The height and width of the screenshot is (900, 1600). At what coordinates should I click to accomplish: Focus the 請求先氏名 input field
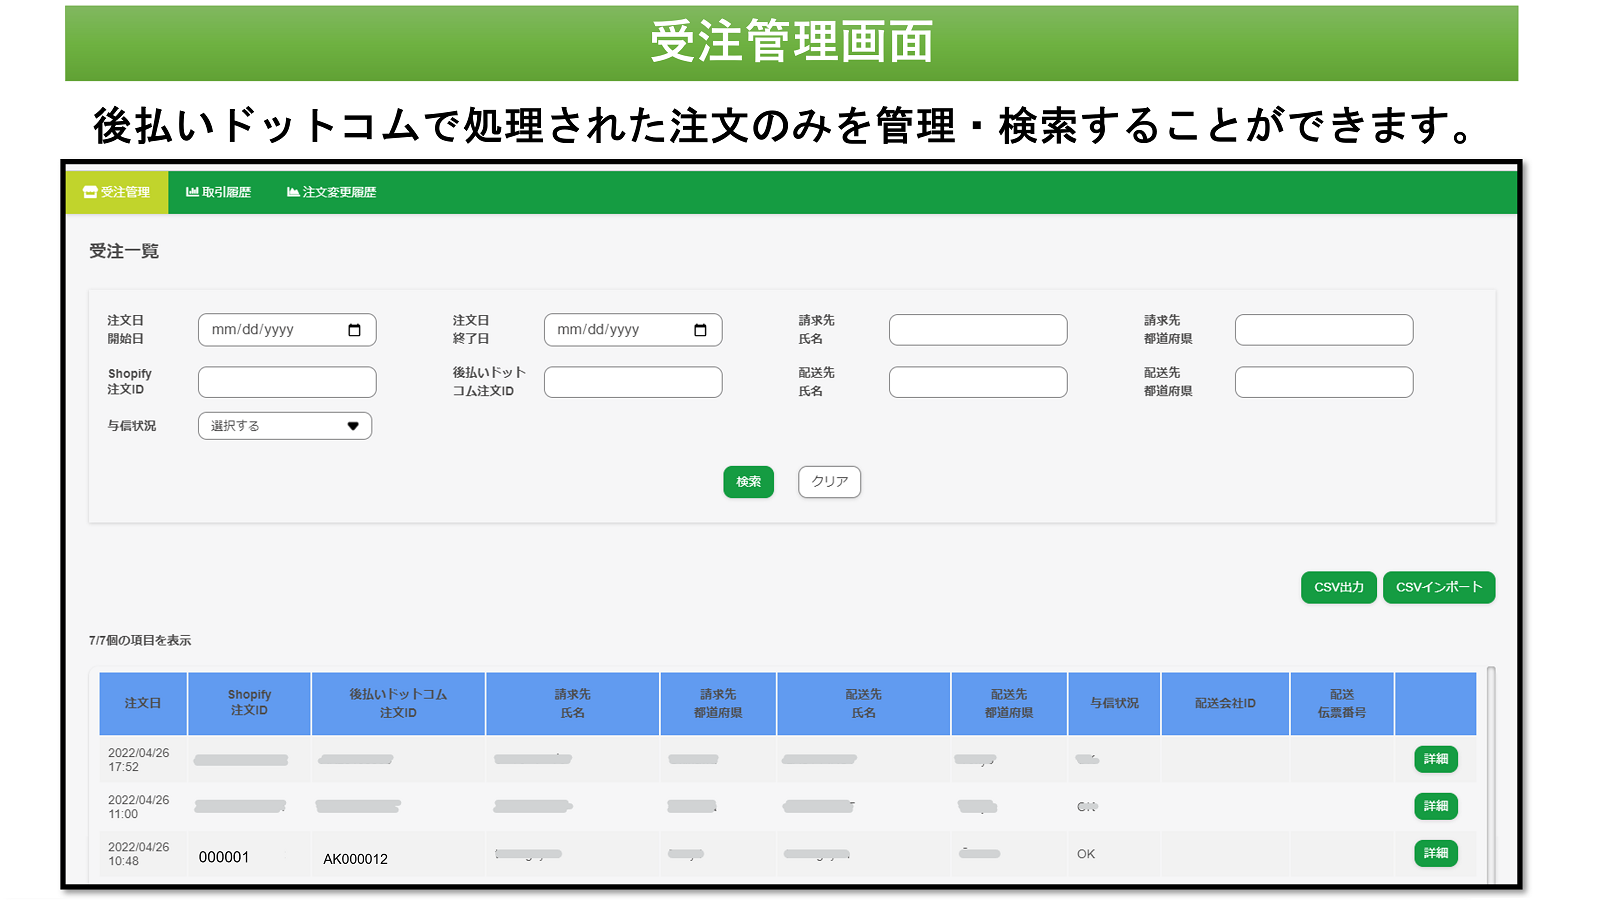pyautogui.click(x=978, y=330)
